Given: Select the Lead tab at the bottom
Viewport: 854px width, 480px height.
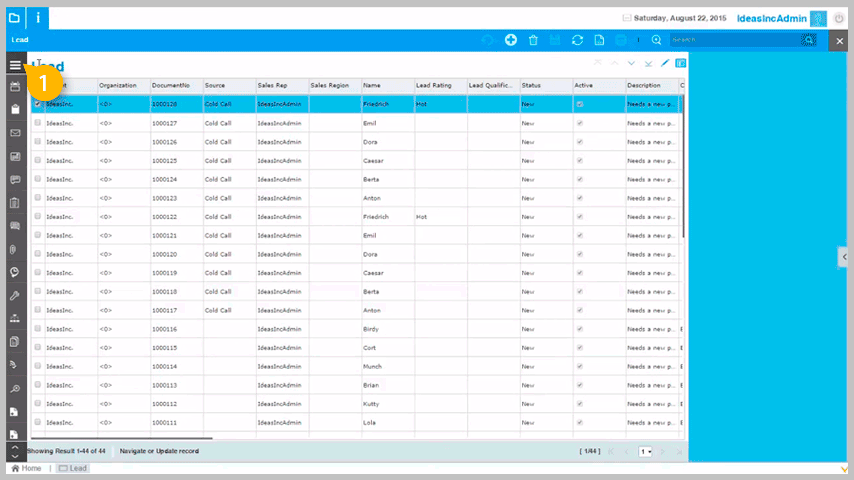Looking at the screenshot, I should click(71, 468).
